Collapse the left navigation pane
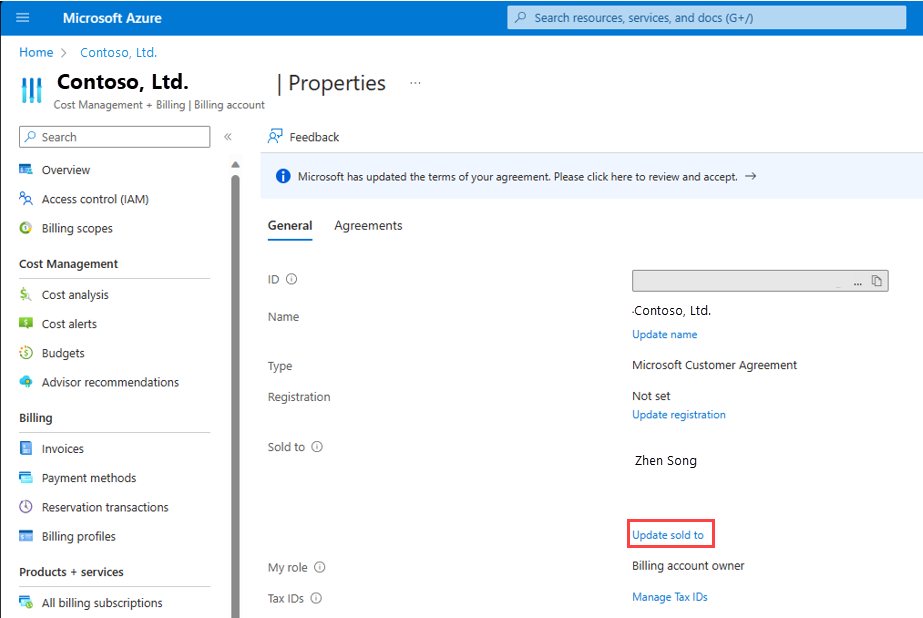The height and width of the screenshot is (618, 923). pos(228,137)
